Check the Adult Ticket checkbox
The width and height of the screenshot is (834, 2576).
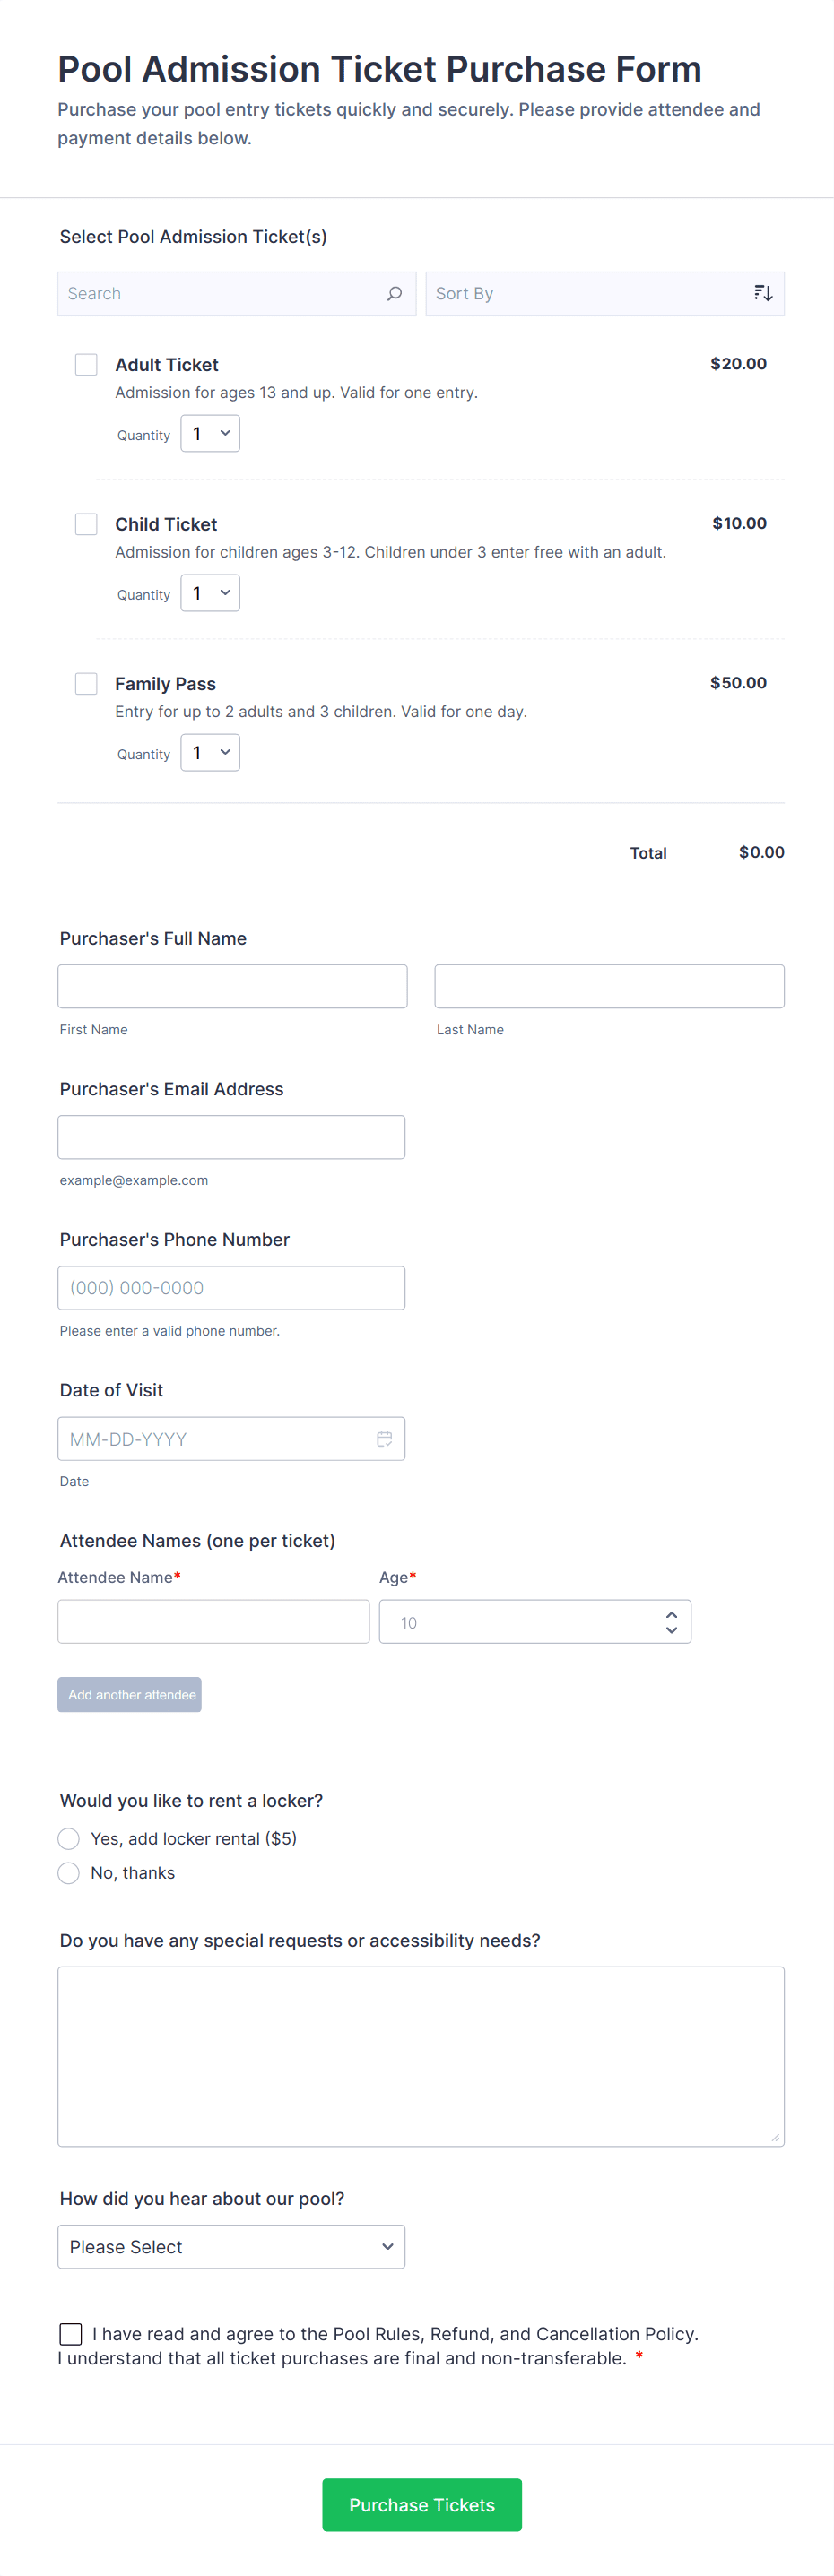click(87, 365)
